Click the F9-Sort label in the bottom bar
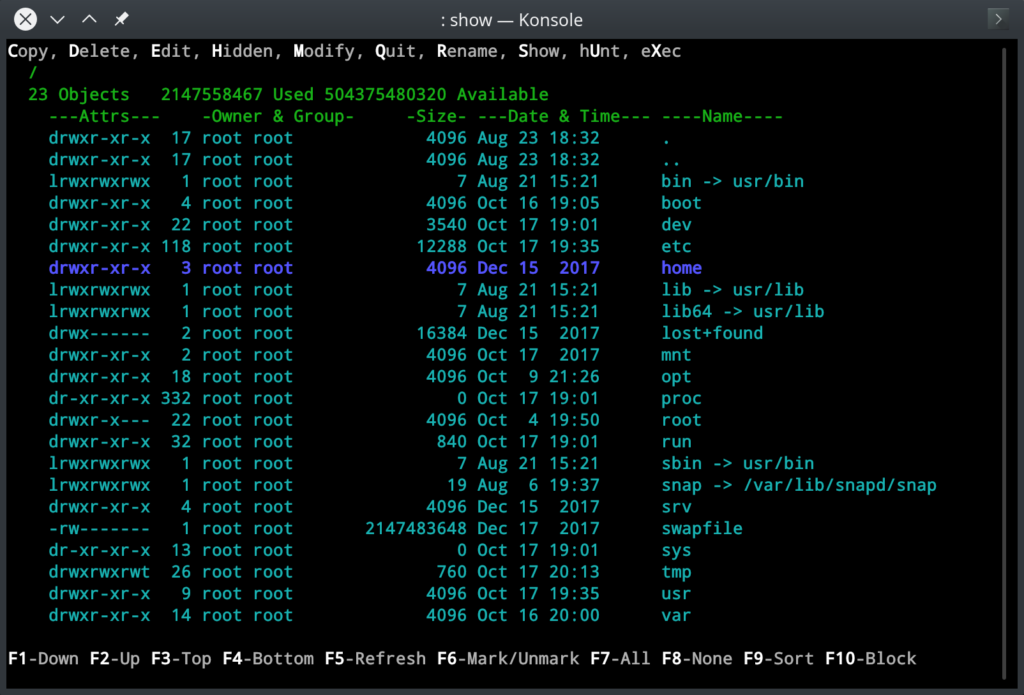The height and width of the screenshot is (695, 1024). point(779,659)
